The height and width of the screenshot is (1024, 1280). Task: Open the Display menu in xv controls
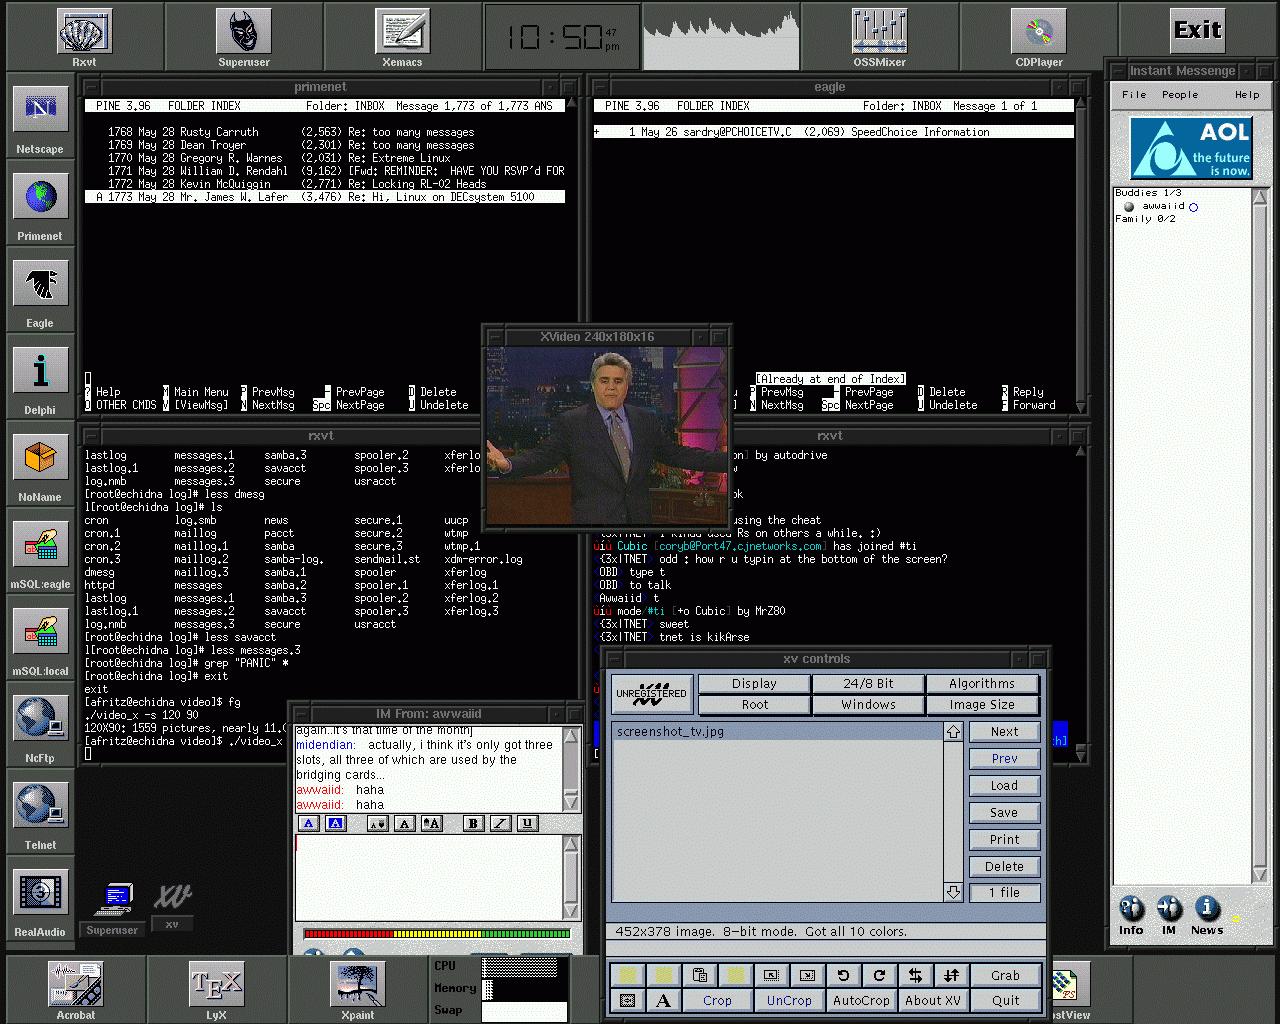[754, 684]
